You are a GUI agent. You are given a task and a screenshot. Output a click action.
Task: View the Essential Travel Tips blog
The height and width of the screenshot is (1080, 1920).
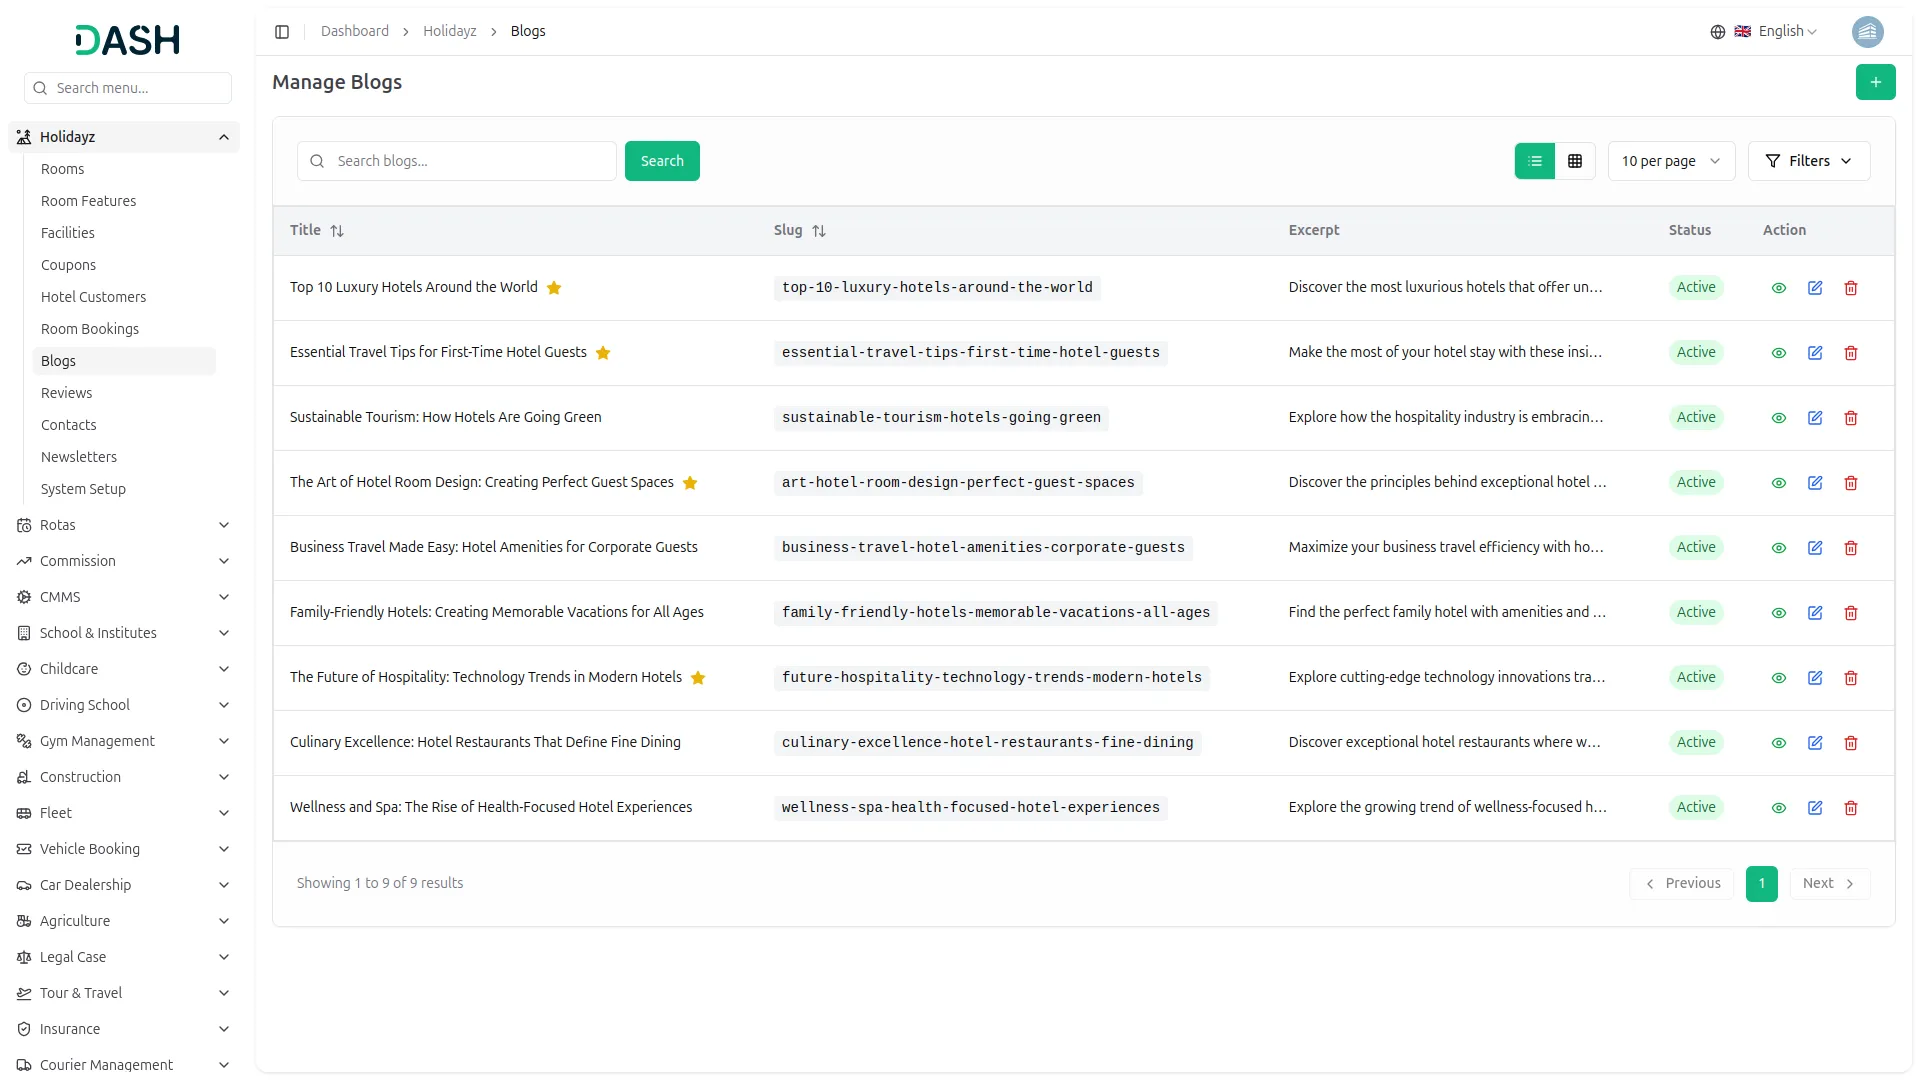pos(1778,353)
